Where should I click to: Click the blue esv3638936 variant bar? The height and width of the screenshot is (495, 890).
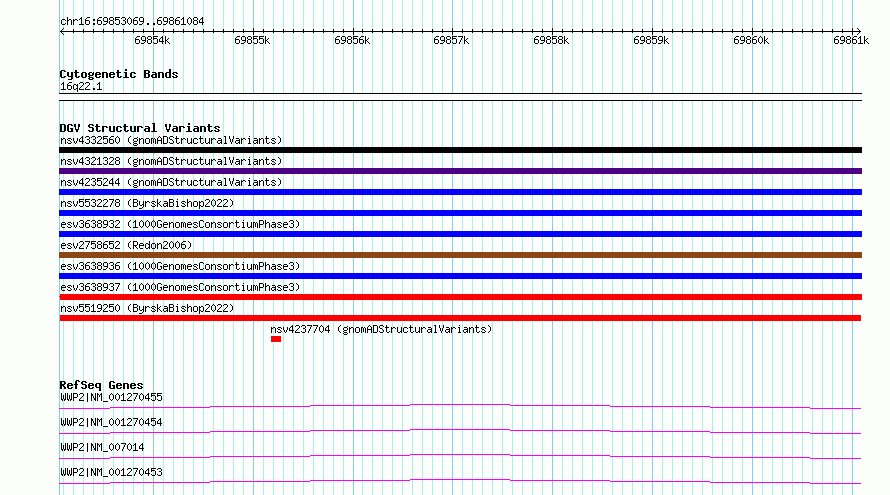460,276
